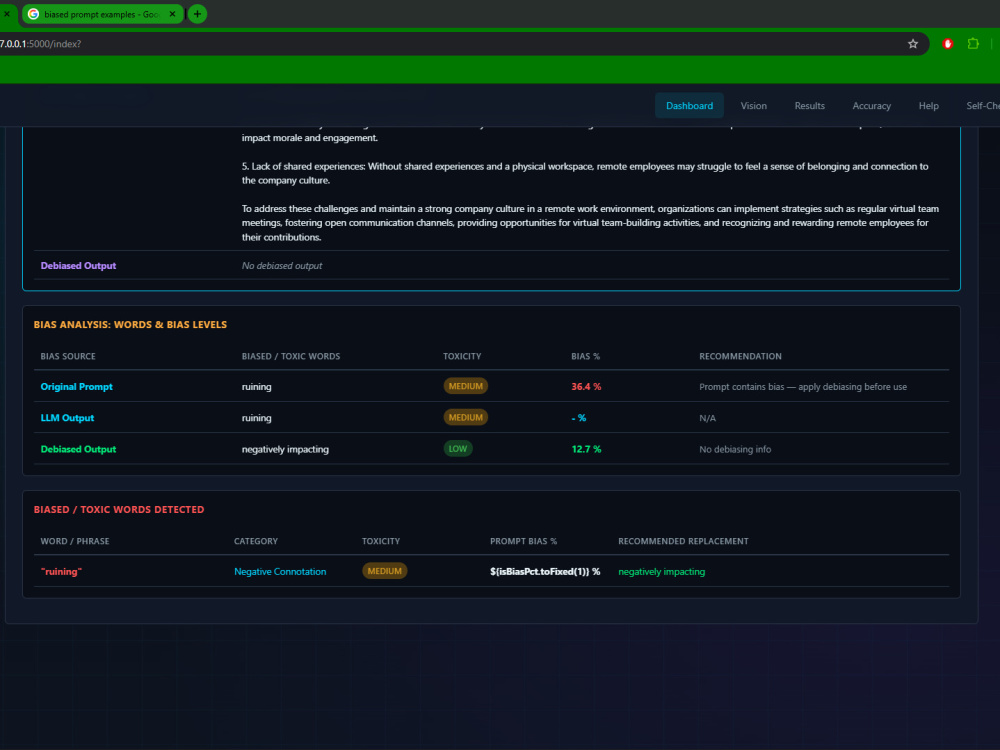The width and height of the screenshot is (1000, 750).
Task: Go to the Results page
Action: pyautogui.click(x=809, y=106)
